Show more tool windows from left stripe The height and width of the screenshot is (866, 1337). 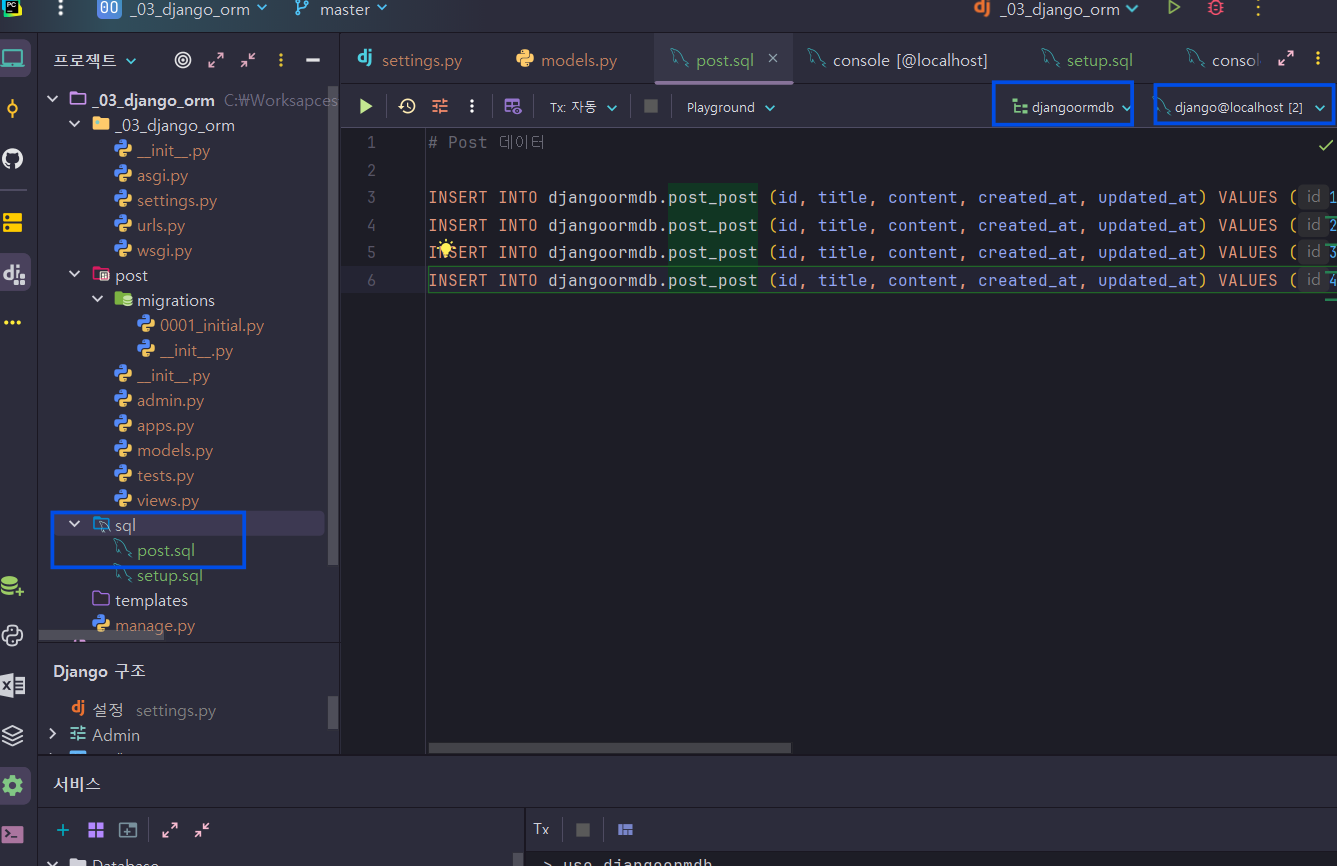[x=13, y=323]
